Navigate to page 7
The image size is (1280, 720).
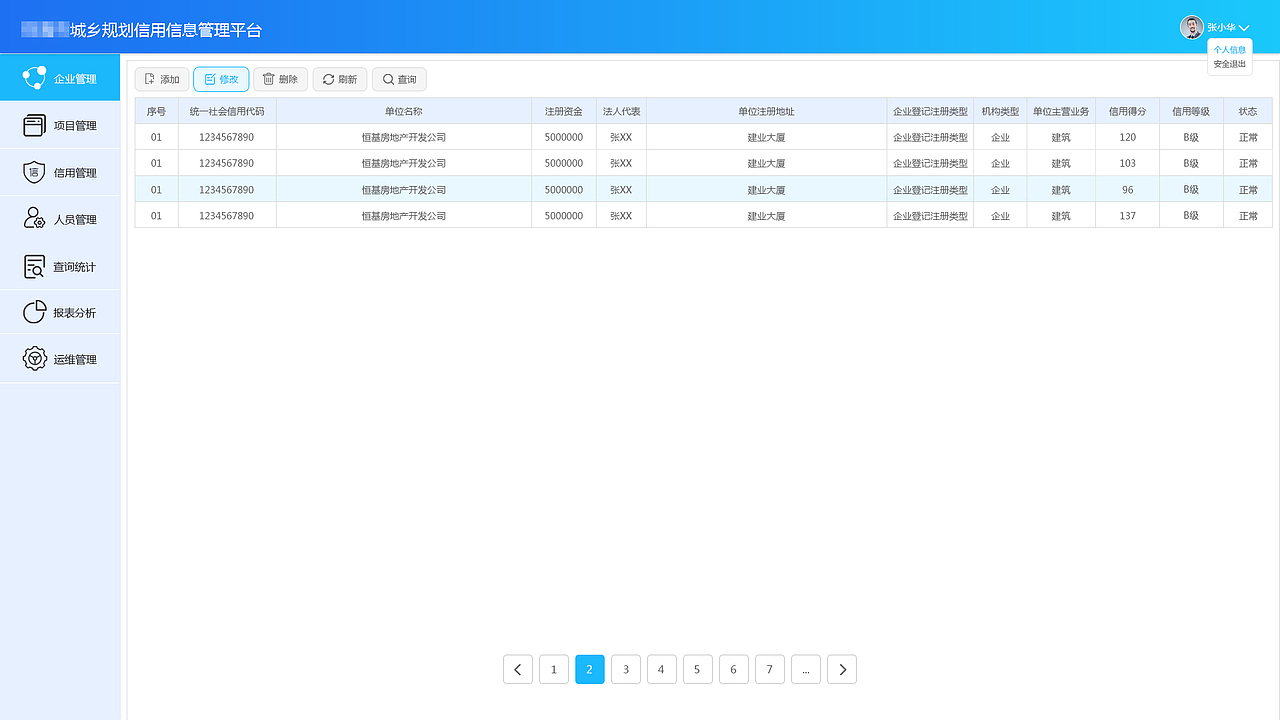[770, 669]
